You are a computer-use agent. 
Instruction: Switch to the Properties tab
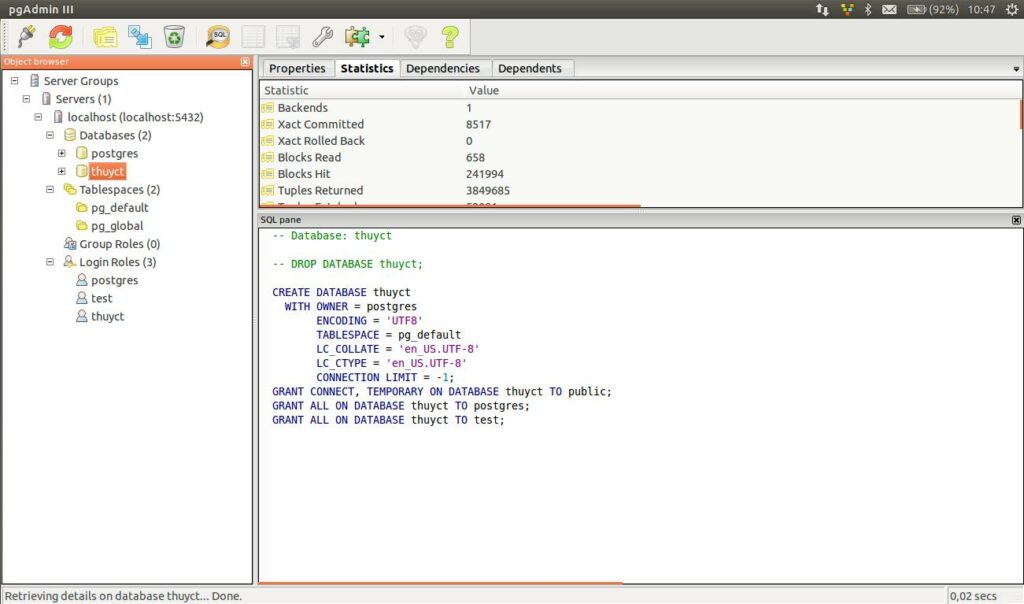click(297, 69)
